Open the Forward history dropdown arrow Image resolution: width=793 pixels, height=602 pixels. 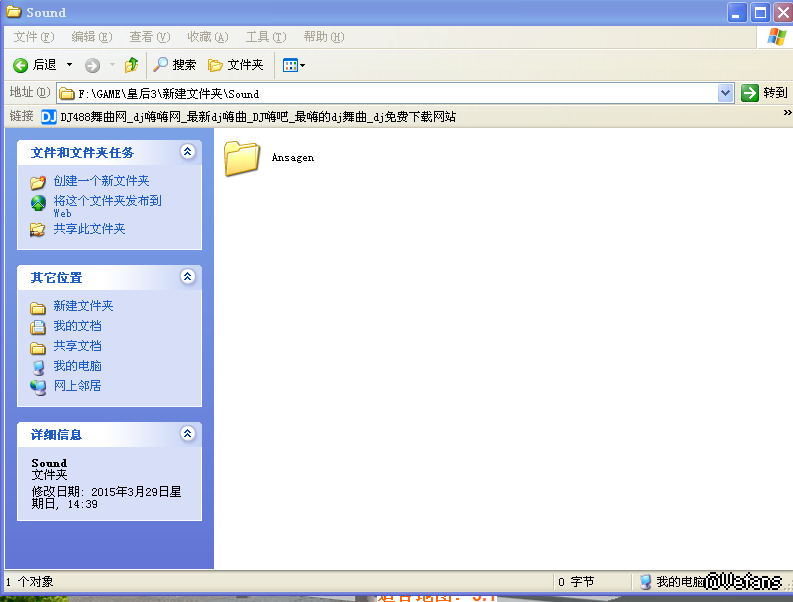click(112, 65)
